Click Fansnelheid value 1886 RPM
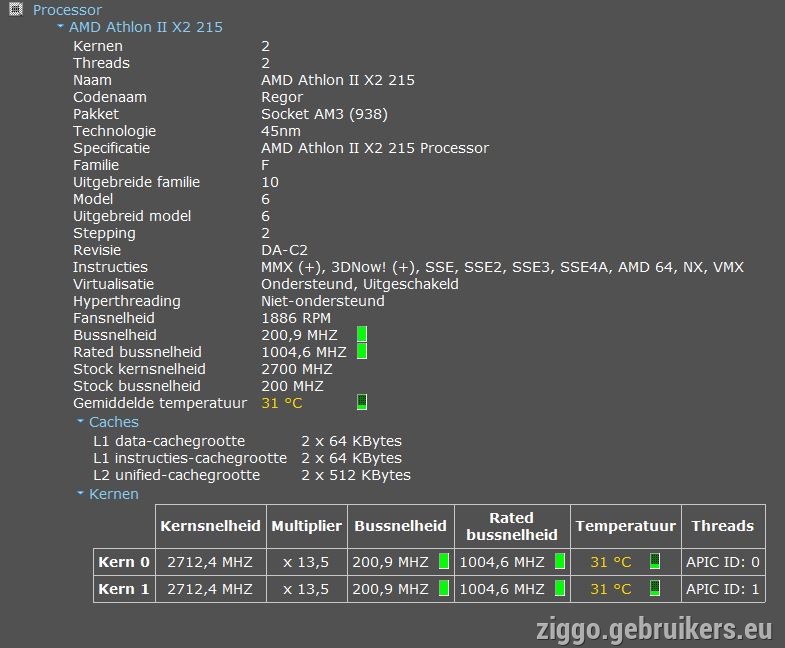This screenshot has width=785, height=648. point(296,318)
